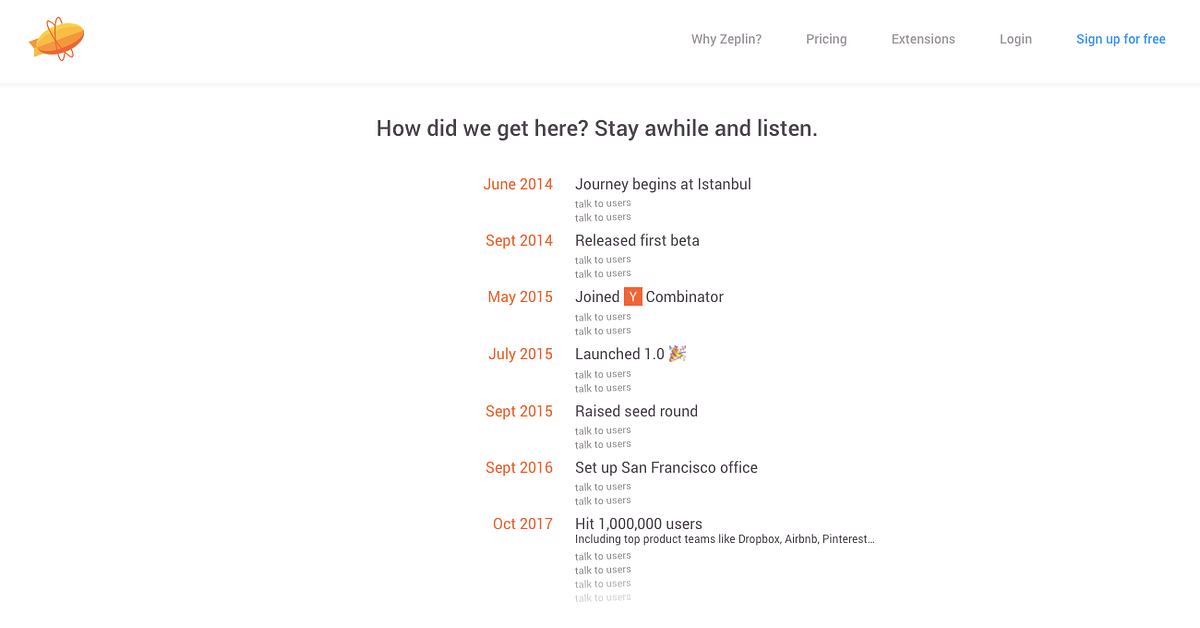Select the Sept 2016 date label
This screenshot has width=1200, height=628.
519,467
